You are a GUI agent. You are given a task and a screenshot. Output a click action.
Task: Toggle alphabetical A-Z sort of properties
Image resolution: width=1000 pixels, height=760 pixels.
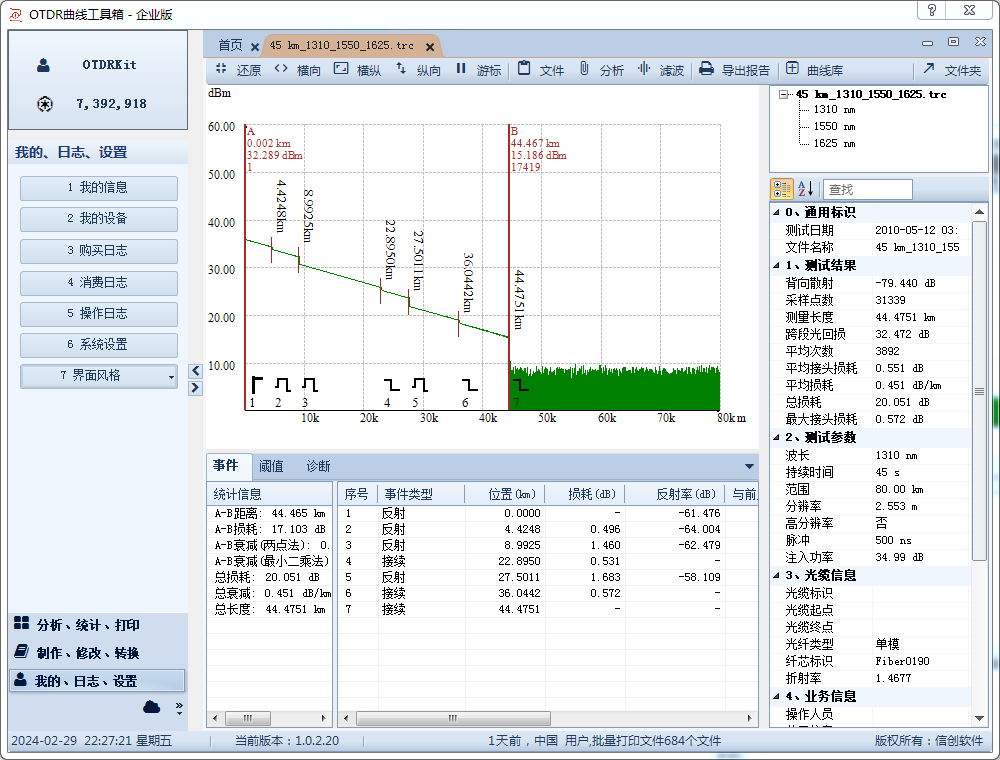tap(806, 190)
